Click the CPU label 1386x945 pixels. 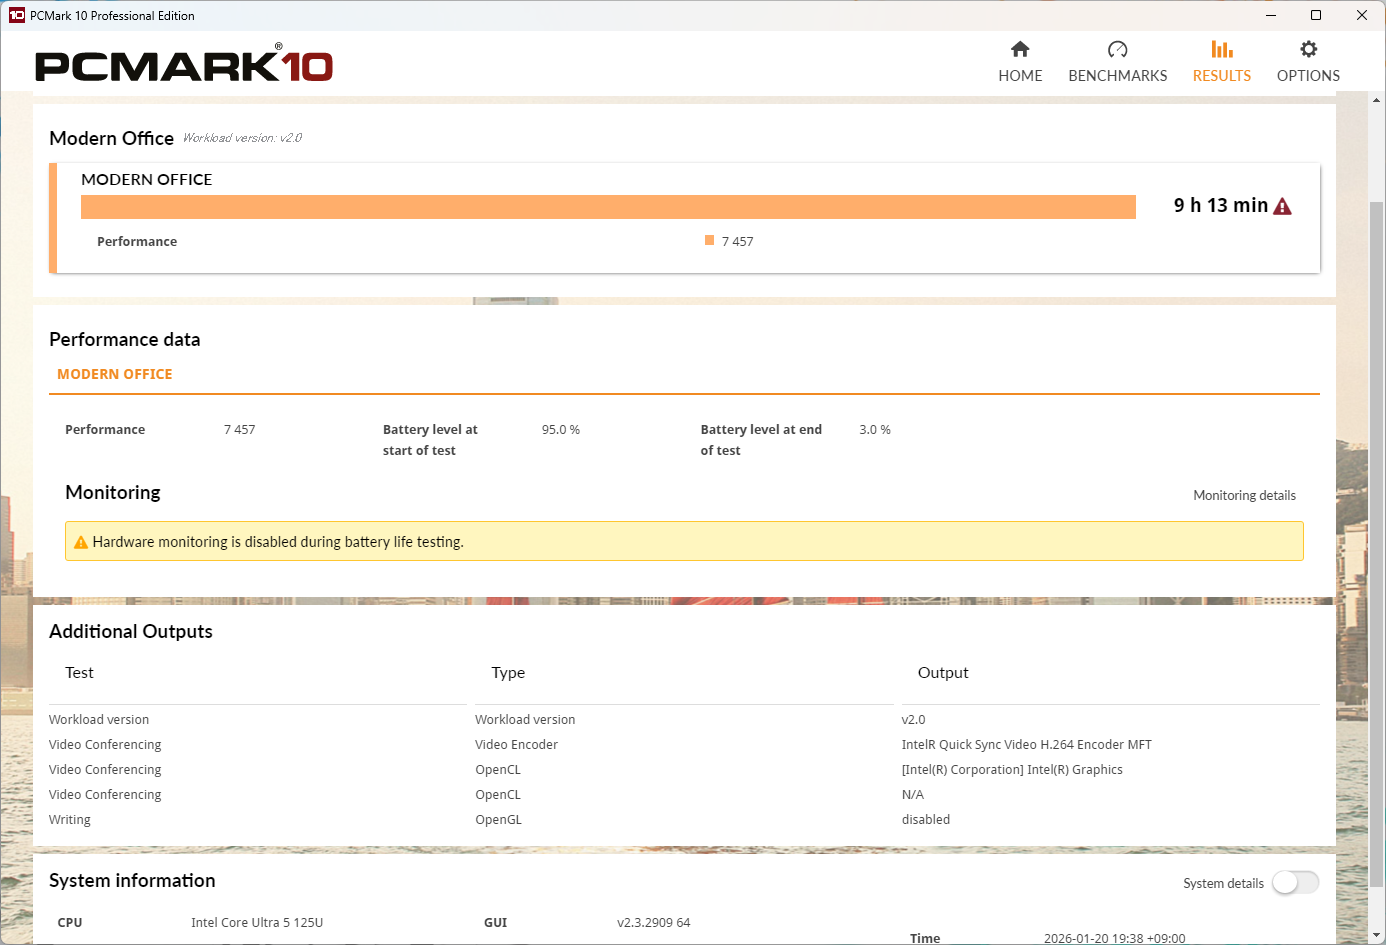[70, 922]
